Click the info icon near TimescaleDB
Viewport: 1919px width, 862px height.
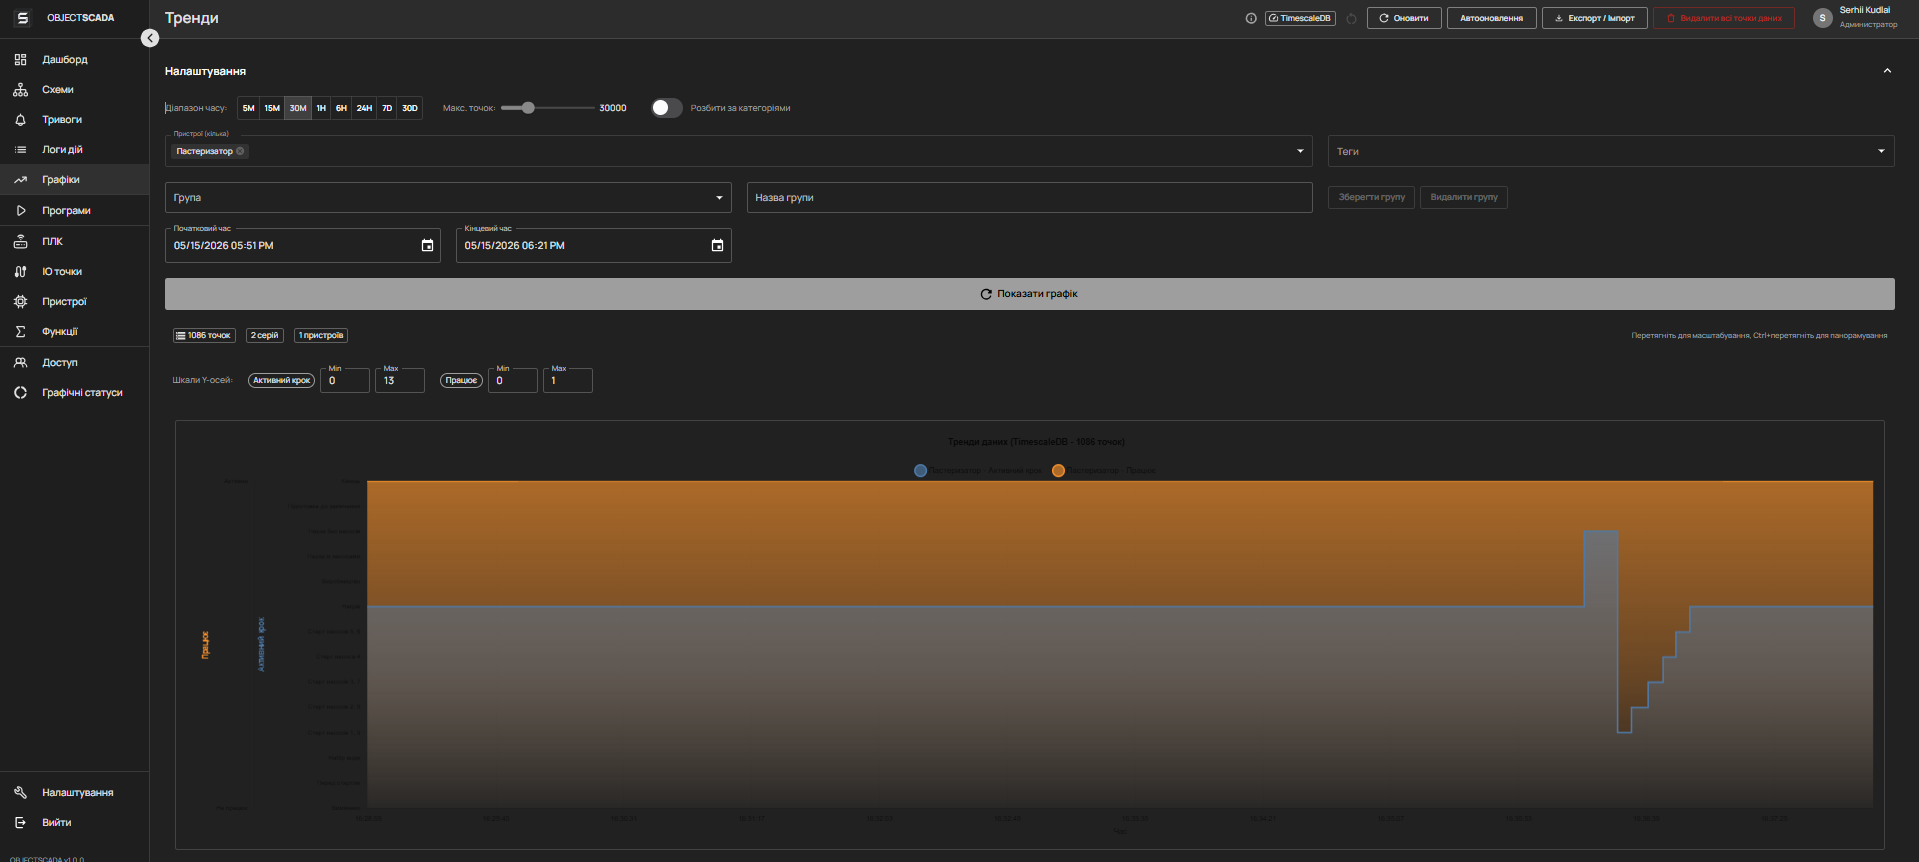(1251, 18)
